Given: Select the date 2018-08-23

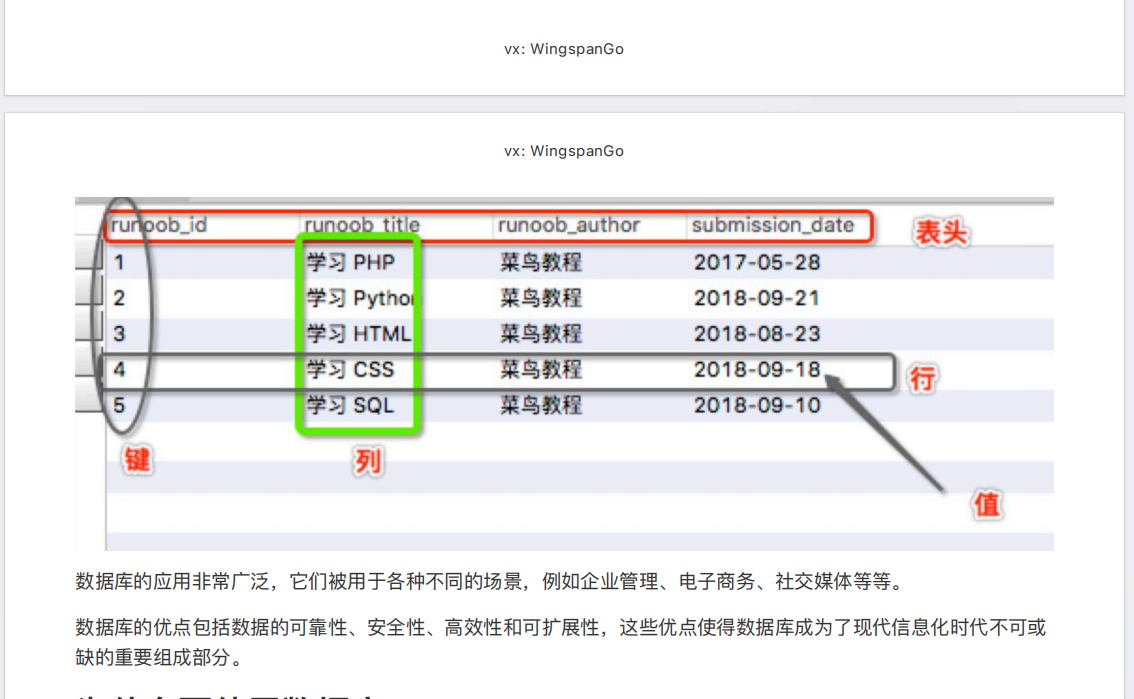Looking at the screenshot, I should 757,334.
